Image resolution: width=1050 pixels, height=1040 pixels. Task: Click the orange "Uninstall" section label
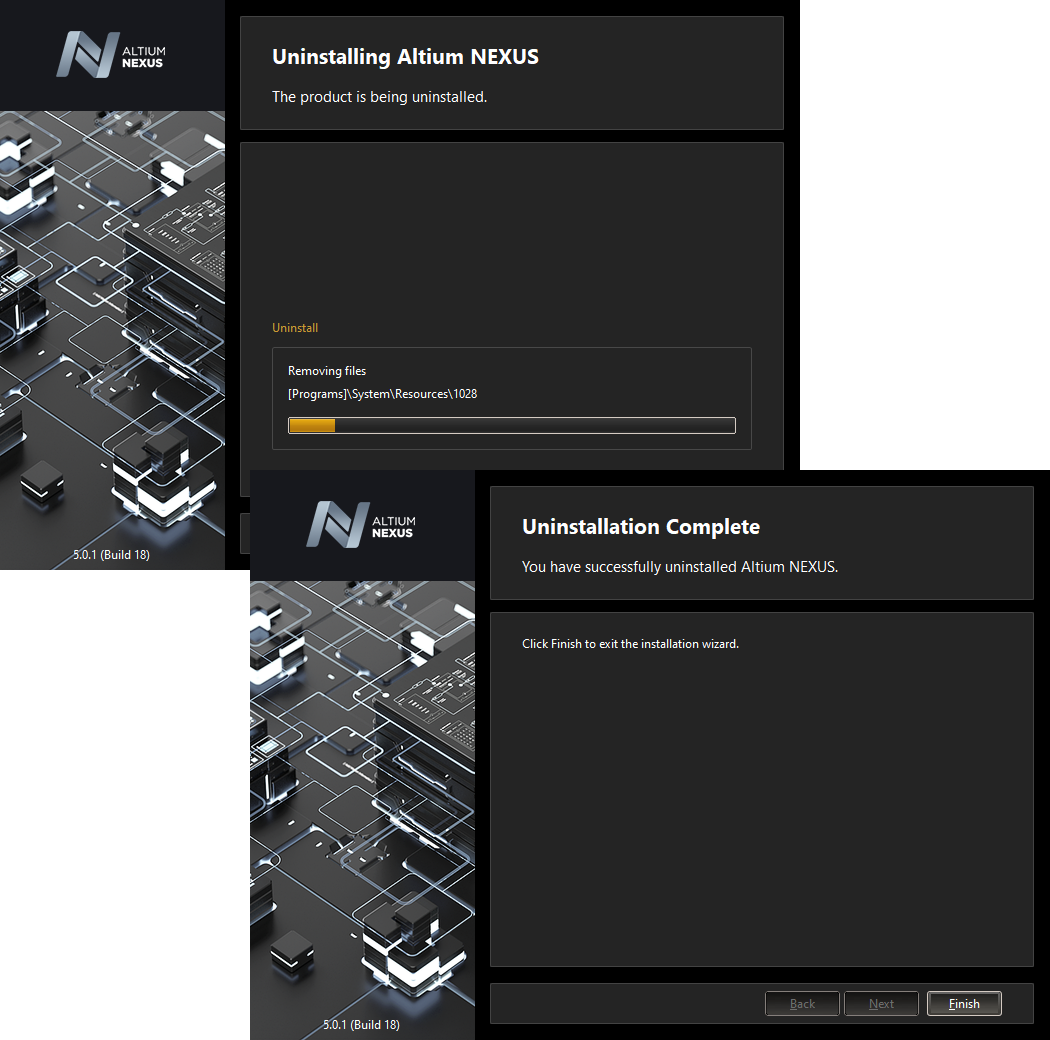[295, 328]
